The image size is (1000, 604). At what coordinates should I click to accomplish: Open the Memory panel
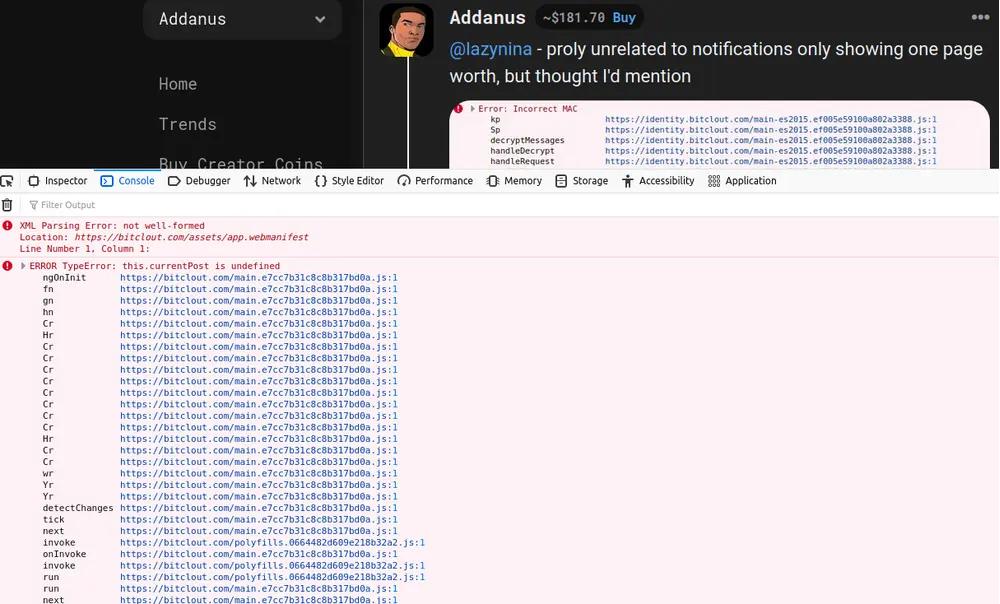514,181
